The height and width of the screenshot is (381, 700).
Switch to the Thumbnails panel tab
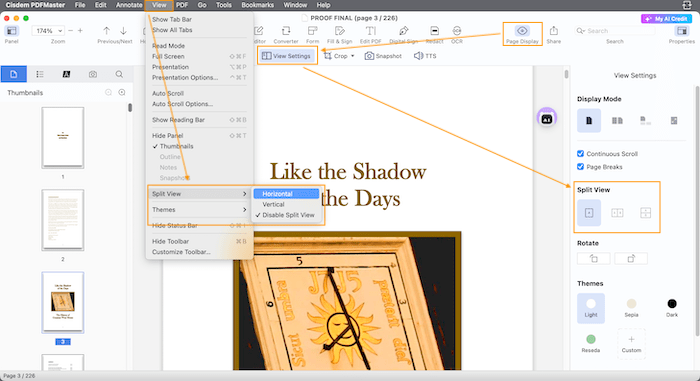click(14, 74)
